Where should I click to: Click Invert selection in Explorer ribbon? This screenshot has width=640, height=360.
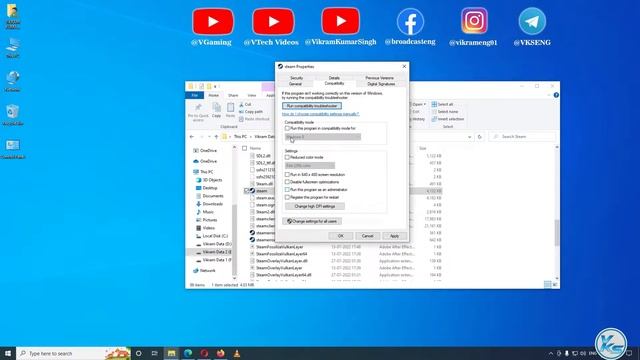click(448, 119)
